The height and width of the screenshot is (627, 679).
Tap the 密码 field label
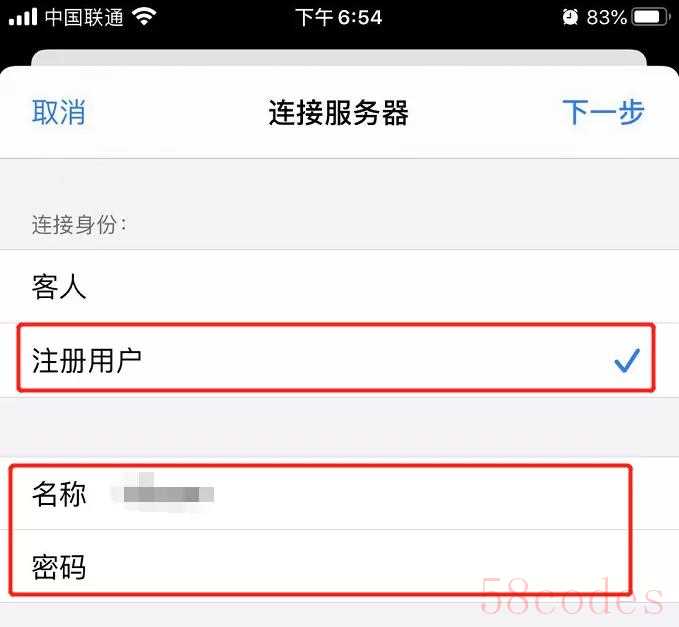(x=59, y=567)
